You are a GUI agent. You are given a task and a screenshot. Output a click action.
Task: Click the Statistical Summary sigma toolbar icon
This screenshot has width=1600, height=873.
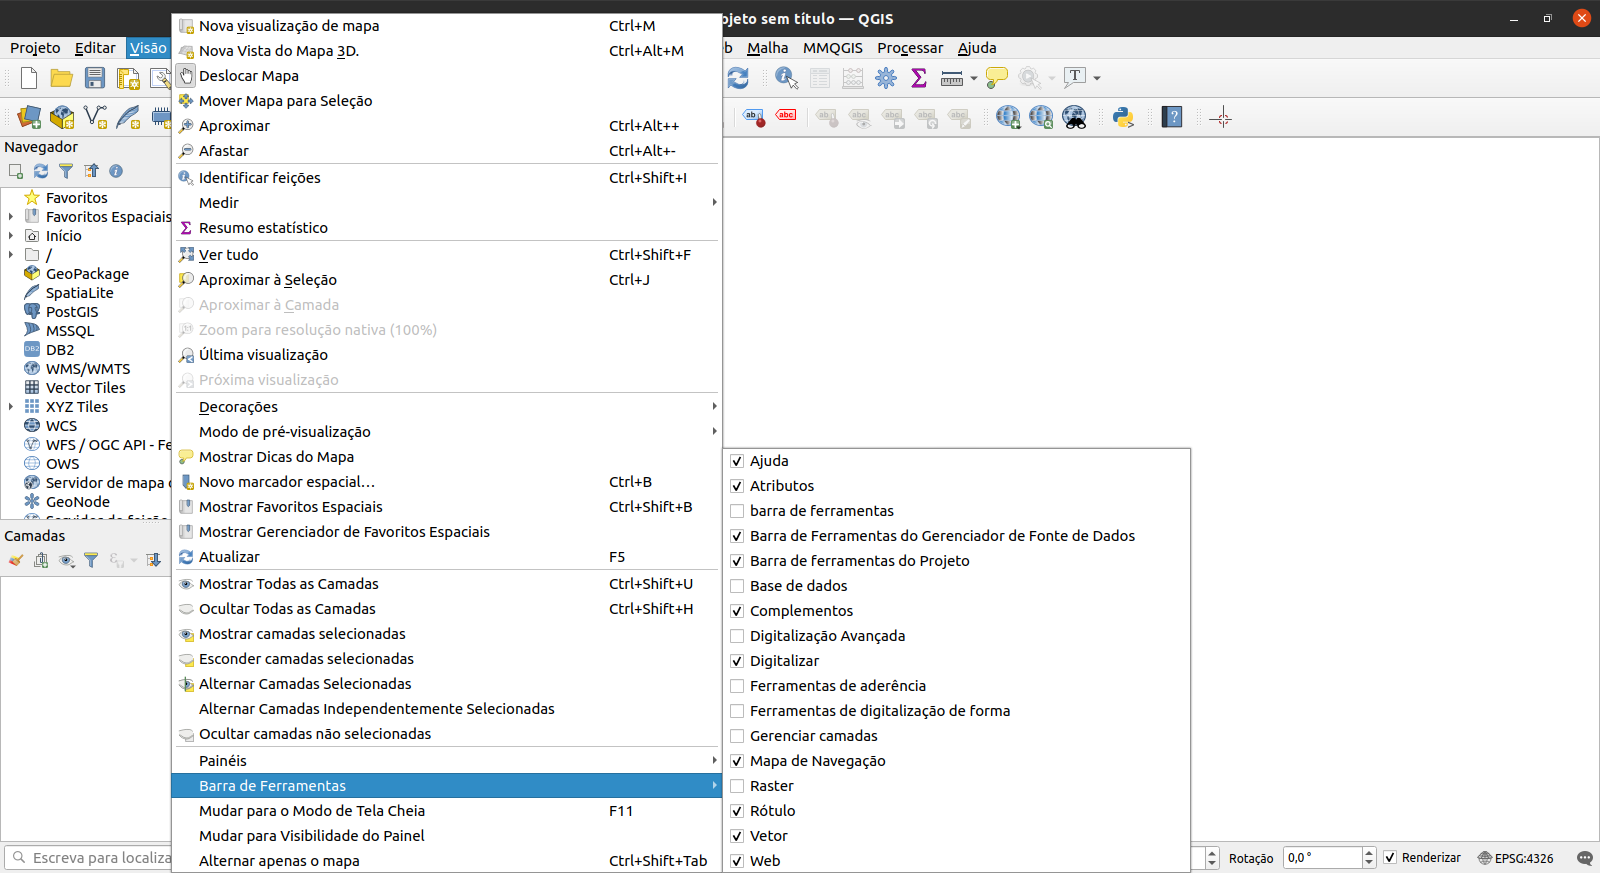point(919,78)
